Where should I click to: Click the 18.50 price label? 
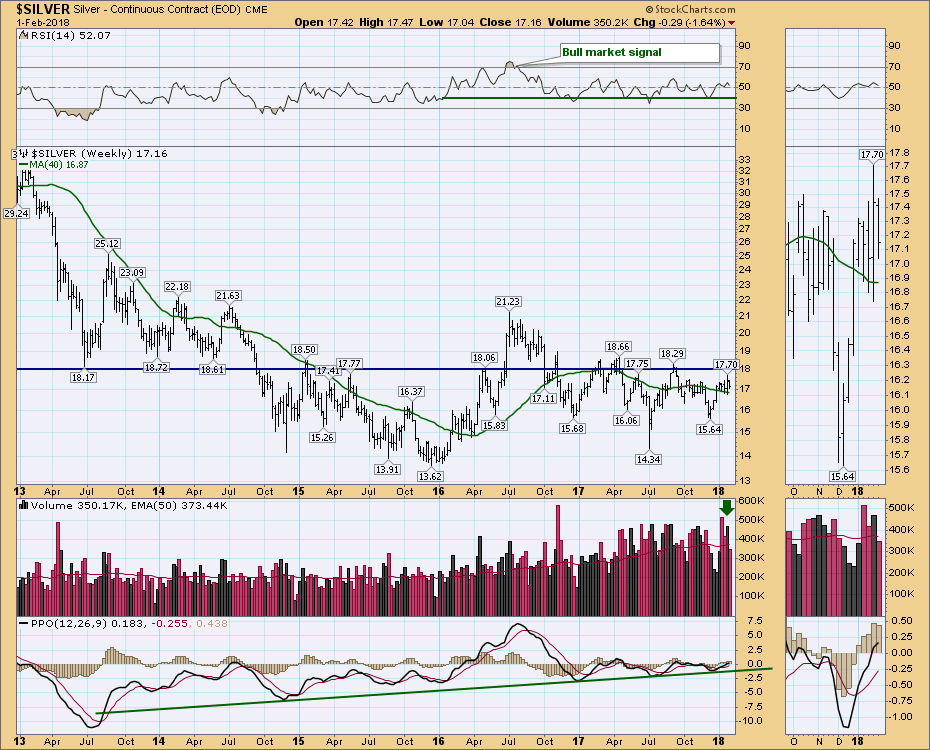(304, 350)
